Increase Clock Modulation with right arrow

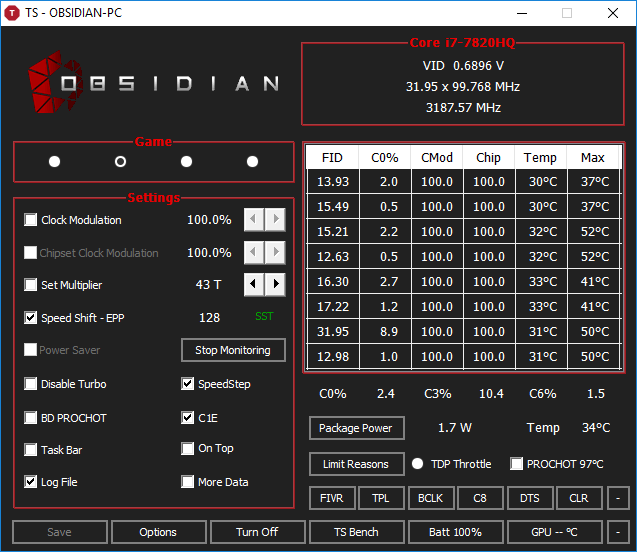pyautogui.click(x=275, y=220)
